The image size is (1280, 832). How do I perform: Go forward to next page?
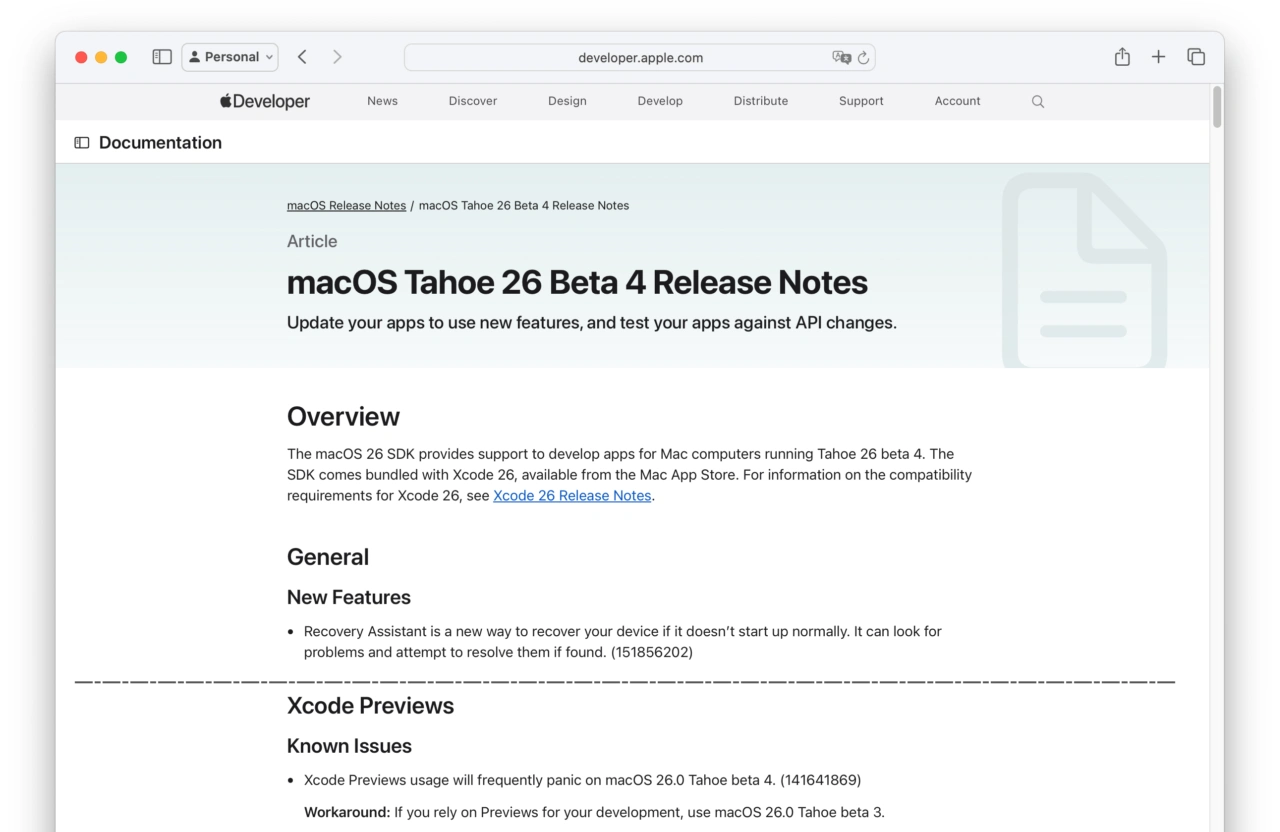337,57
